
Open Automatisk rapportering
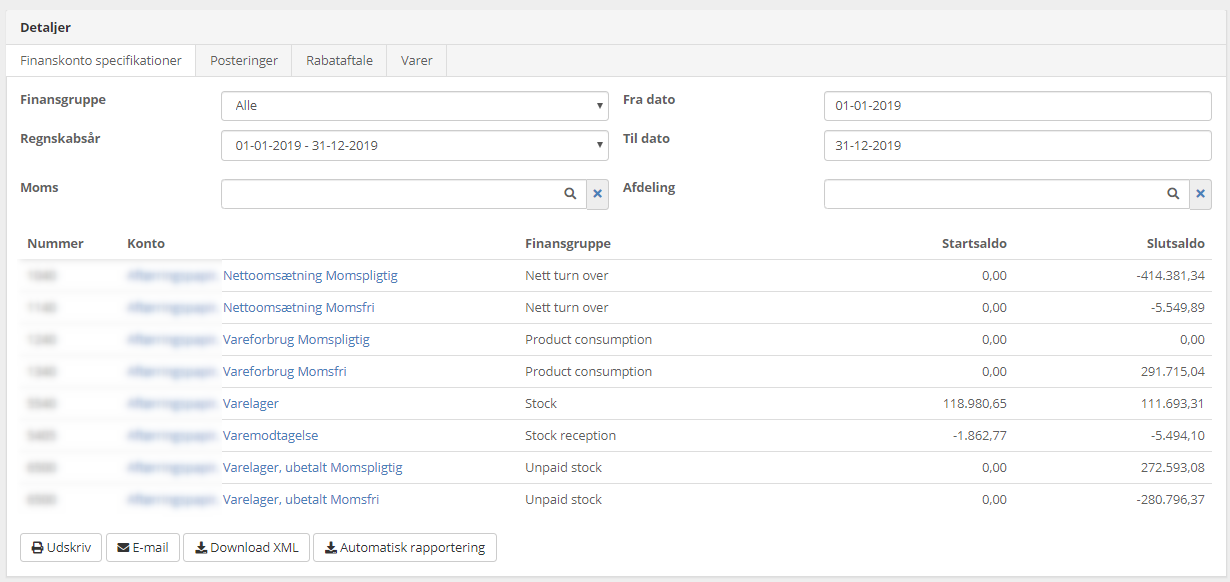[404, 548]
